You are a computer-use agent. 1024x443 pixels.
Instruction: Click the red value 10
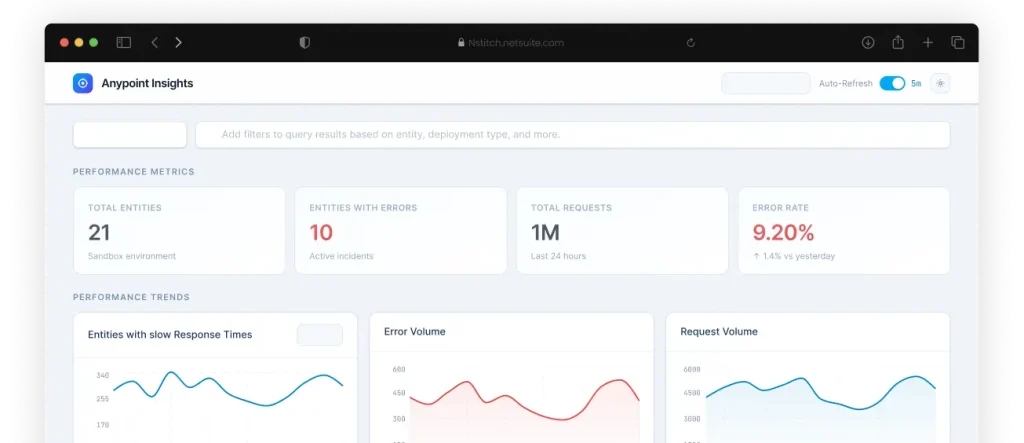pos(321,233)
